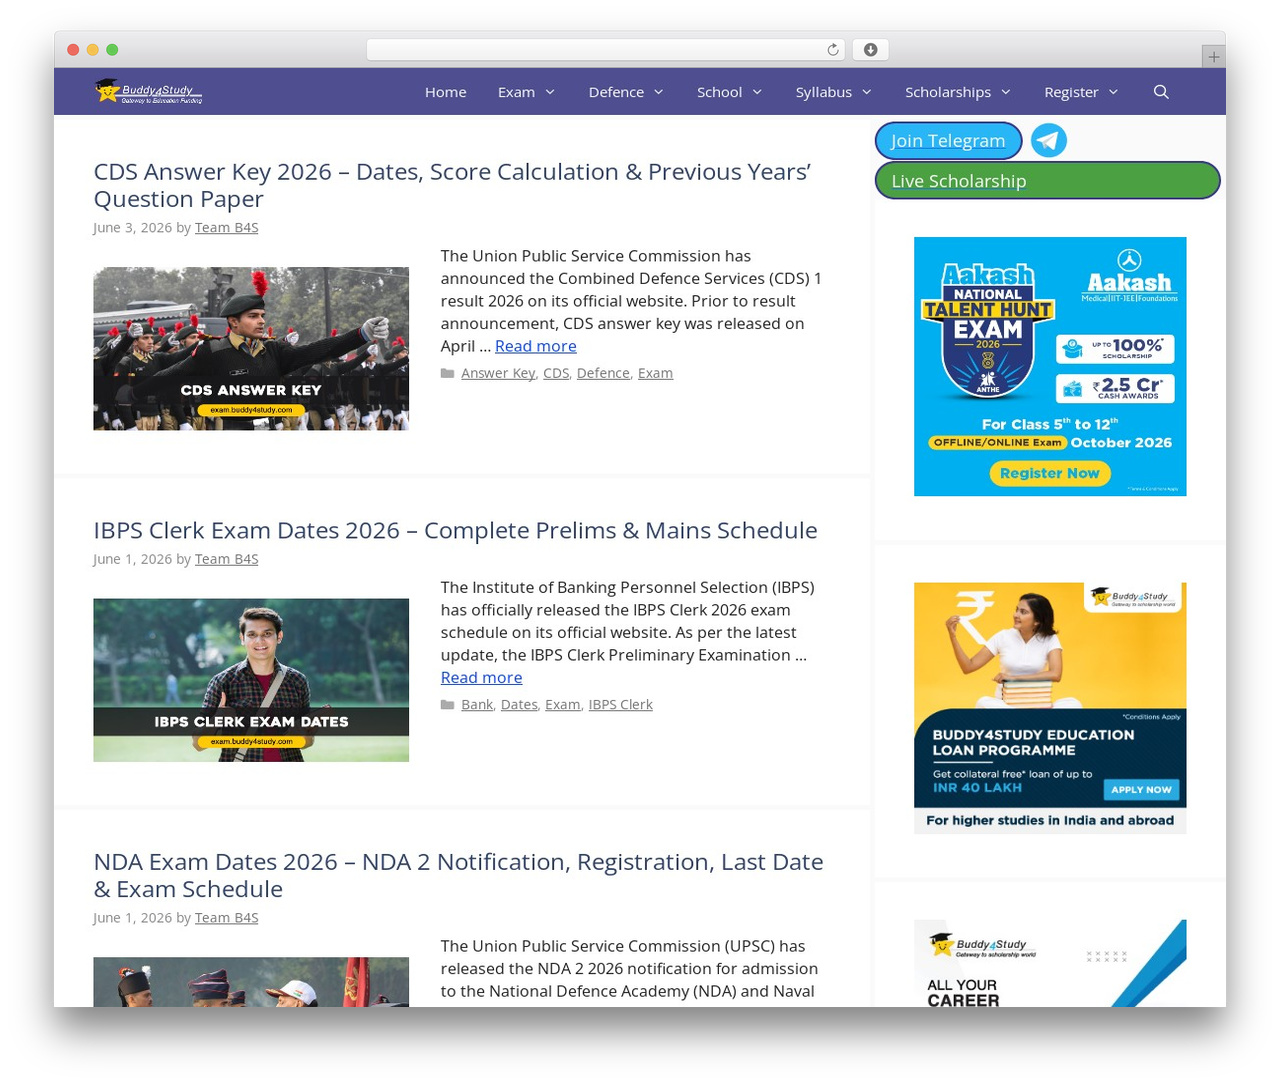Screen dimensions: 1280x1084
Task: Expand the Register menu chevron
Action: 1114,92
